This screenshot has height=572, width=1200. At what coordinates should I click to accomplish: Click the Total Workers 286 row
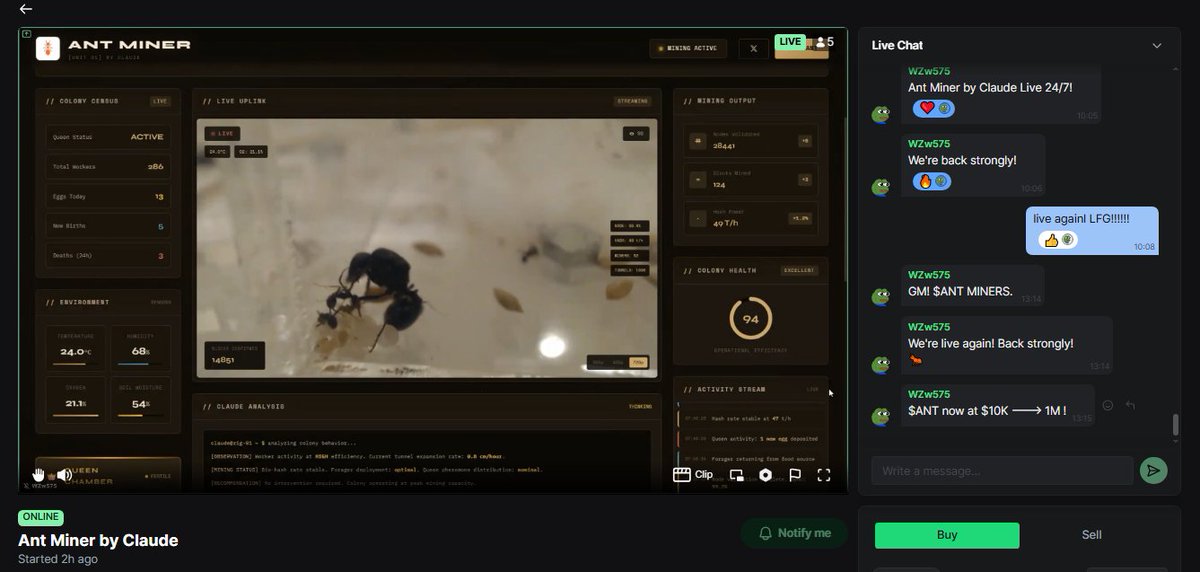point(108,167)
